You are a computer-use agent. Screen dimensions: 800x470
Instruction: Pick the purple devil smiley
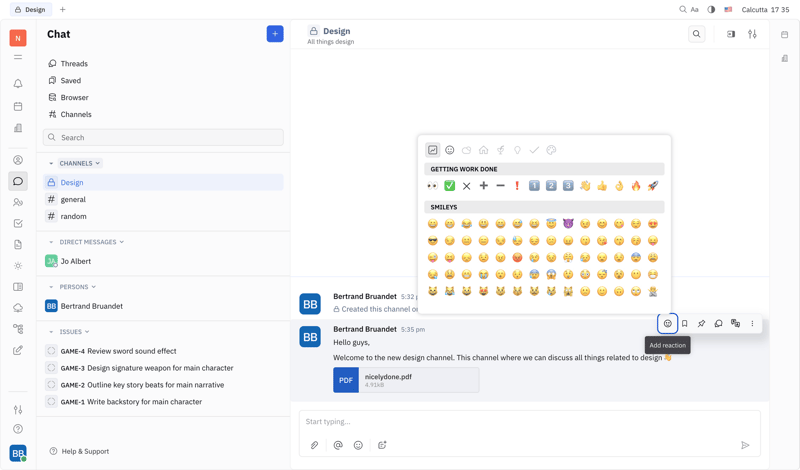pos(568,224)
